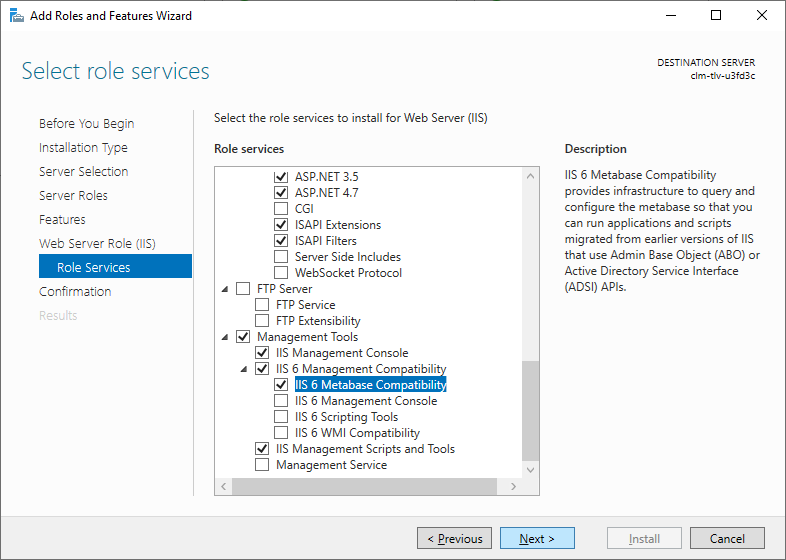786x560 pixels.
Task: Select the IIS 6 Metabase Compatibility label
Action: click(x=370, y=385)
